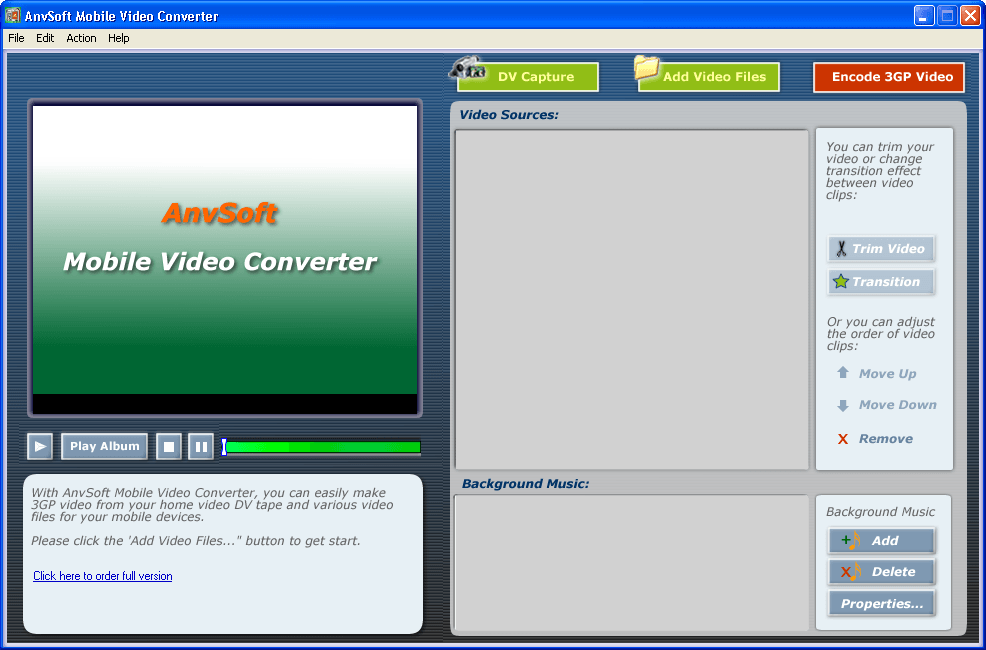
Task: Click the app icon in the title bar
Action: [13, 15]
